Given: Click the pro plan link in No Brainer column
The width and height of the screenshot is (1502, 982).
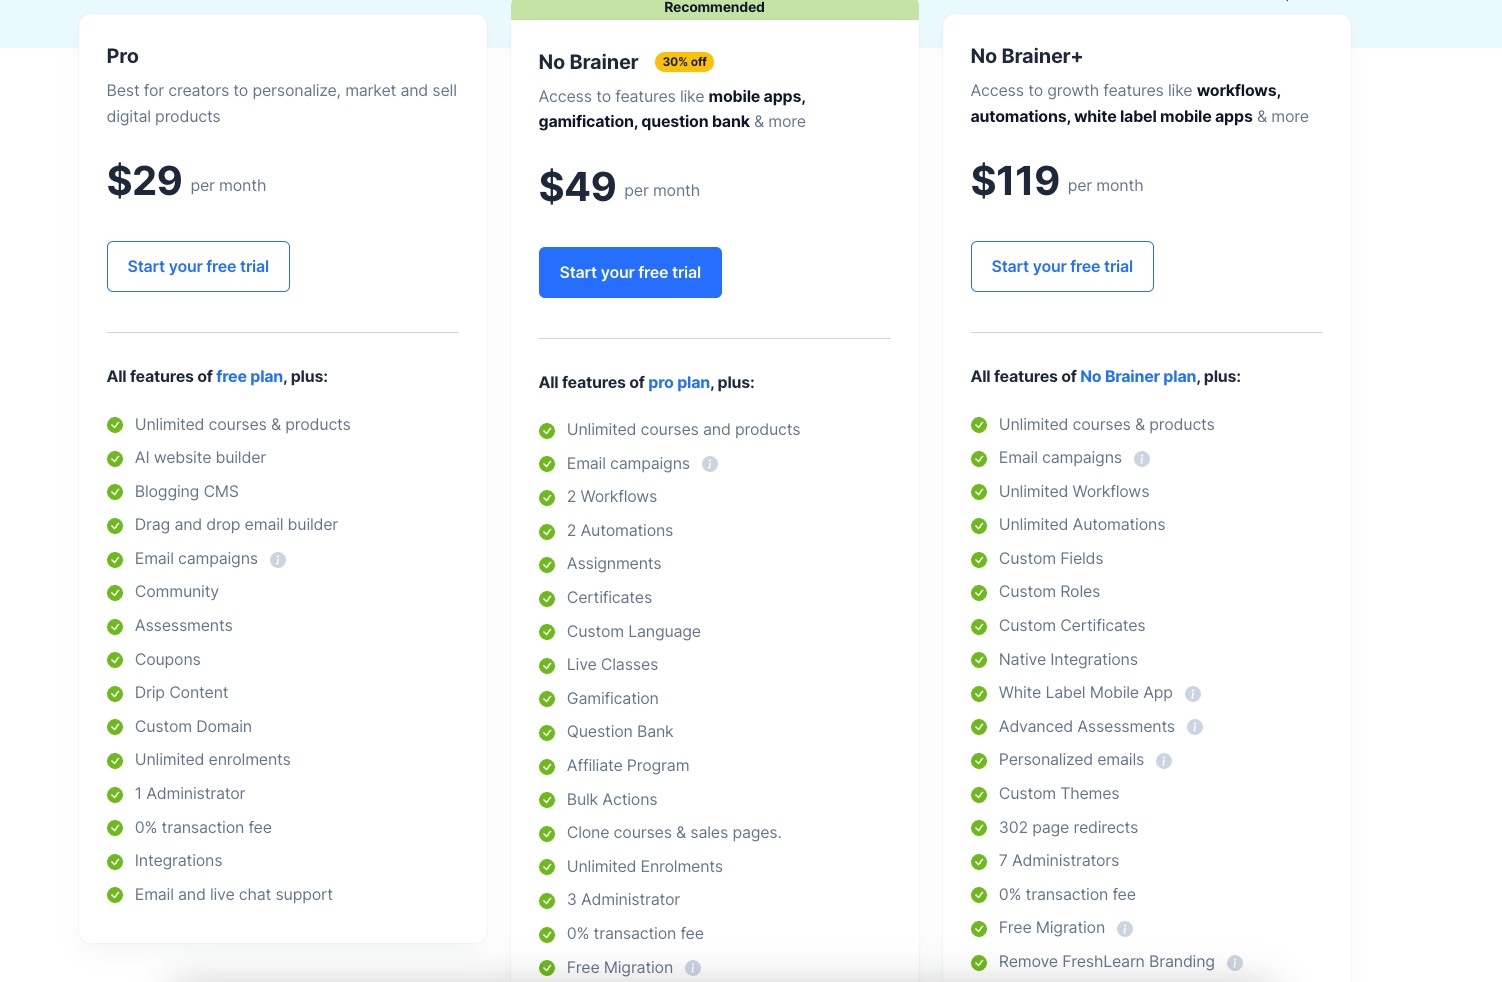Looking at the screenshot, I should [x=679, y=382].
